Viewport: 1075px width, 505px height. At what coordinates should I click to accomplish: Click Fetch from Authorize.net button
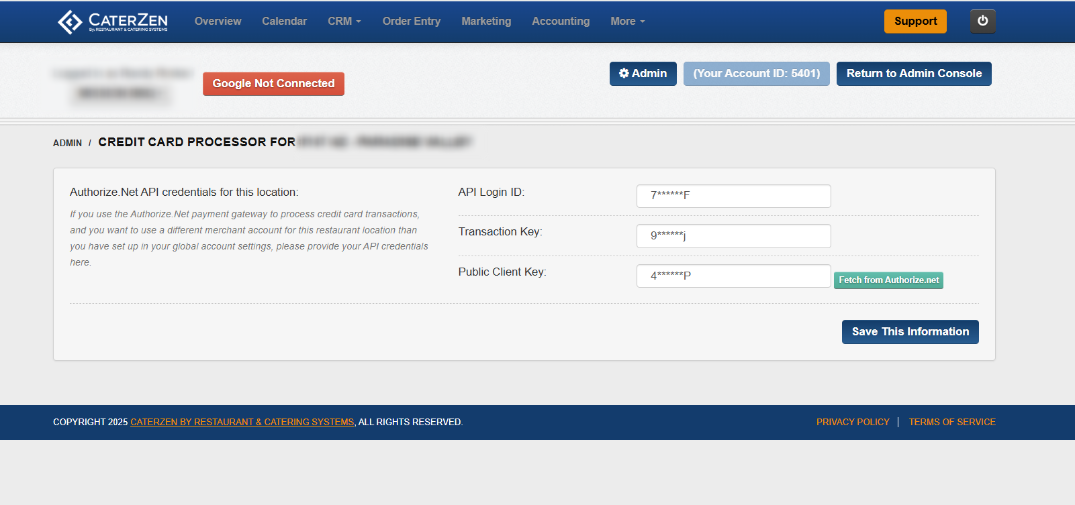click(x=889, y=280)
